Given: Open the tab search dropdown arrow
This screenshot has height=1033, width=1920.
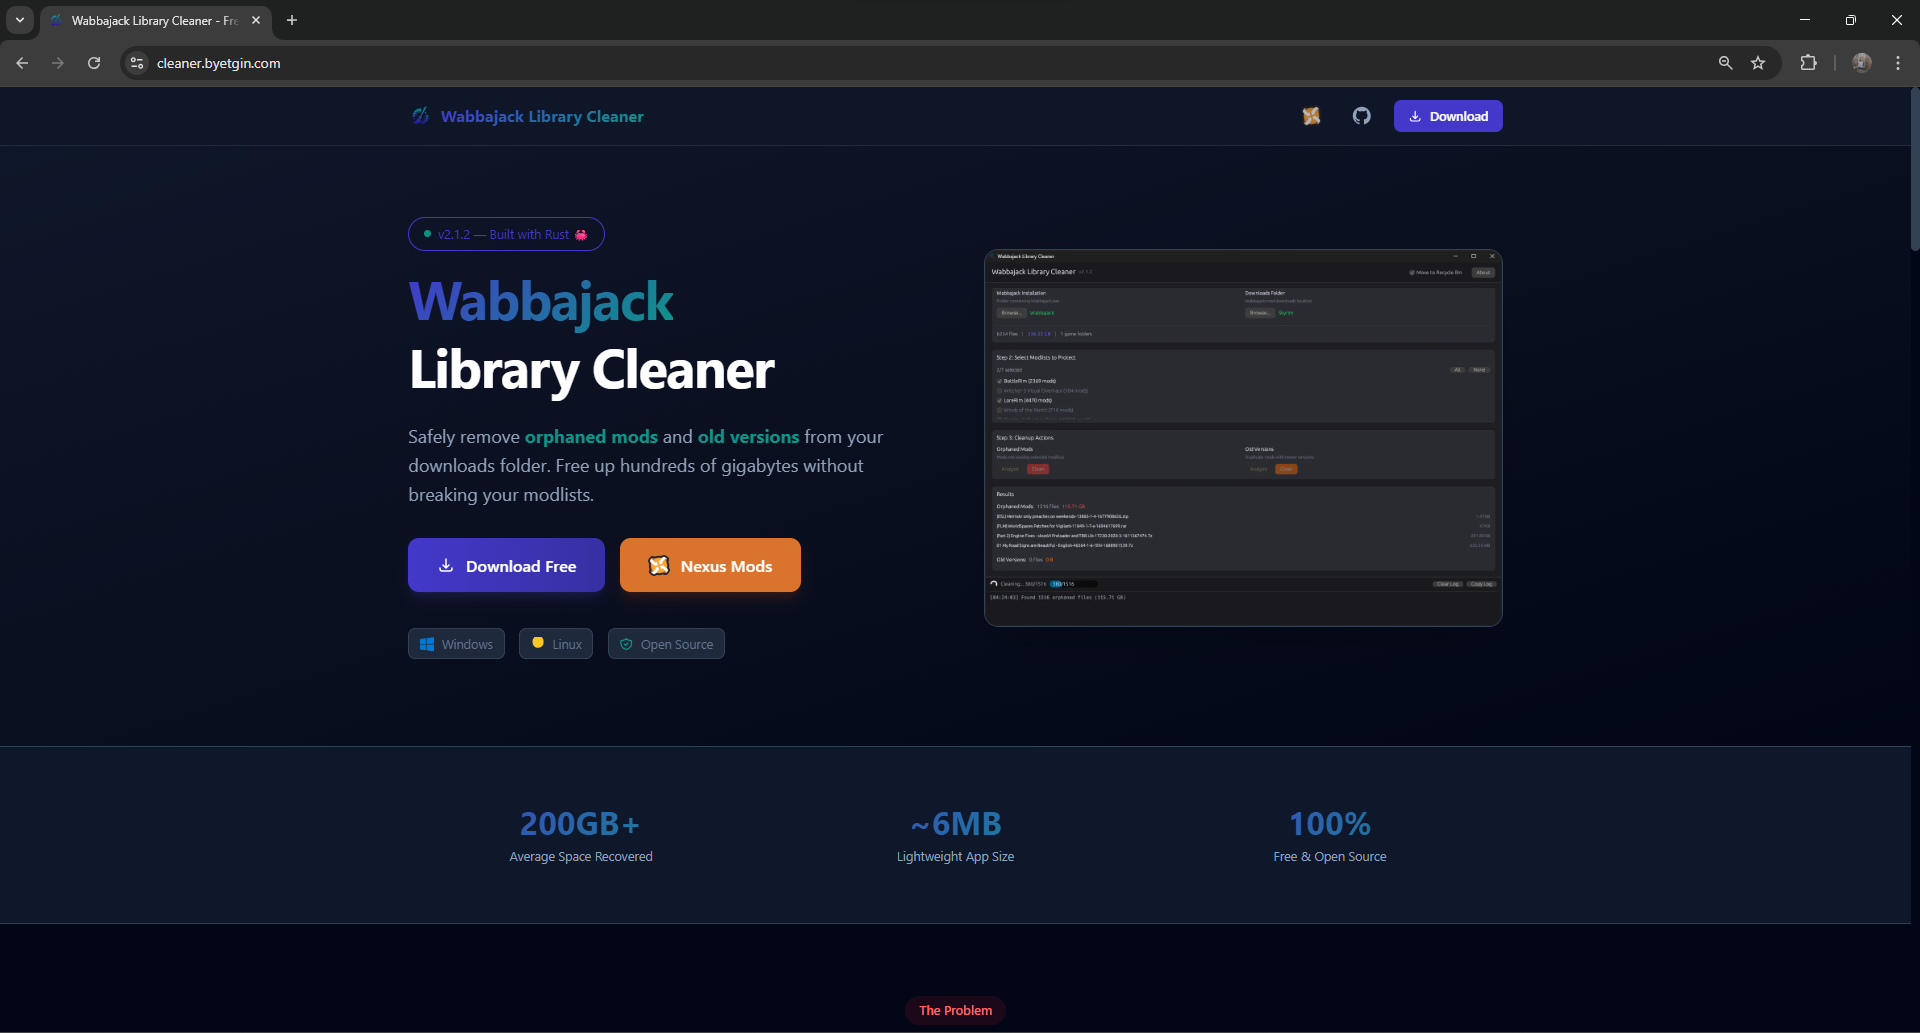Looking at the screenshot, I should 19,20.
